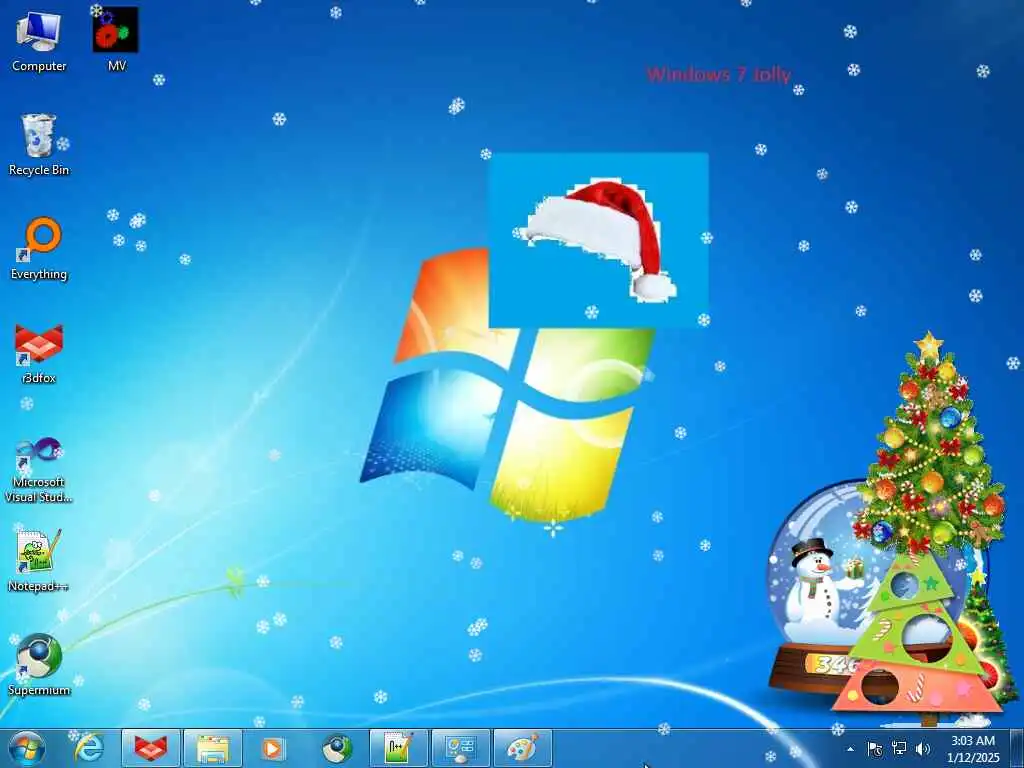1024x768 pixels.
Task: Open the Computer desktop icon
Action: click(x=39, y=40)
